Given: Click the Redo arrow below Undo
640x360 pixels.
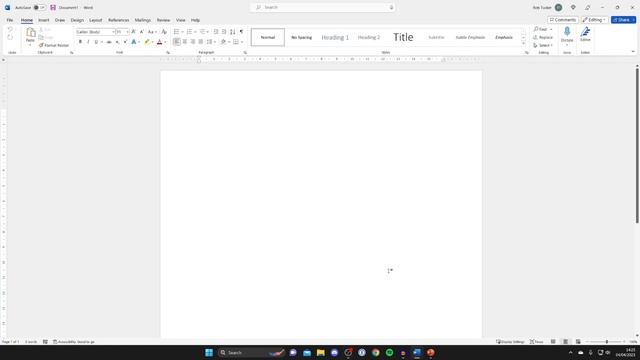Looking at the screenshot, I should coord(10,38).
